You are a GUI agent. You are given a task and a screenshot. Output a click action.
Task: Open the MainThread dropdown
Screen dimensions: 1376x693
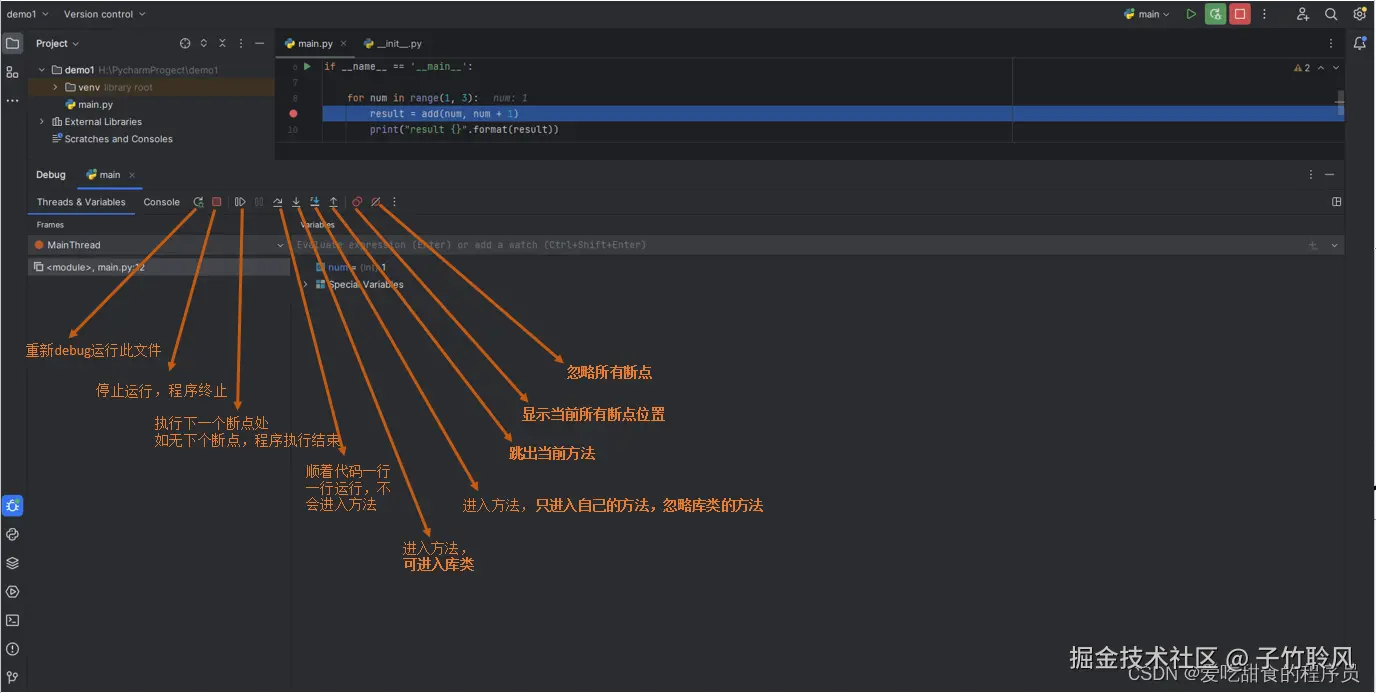coord(157,245)
